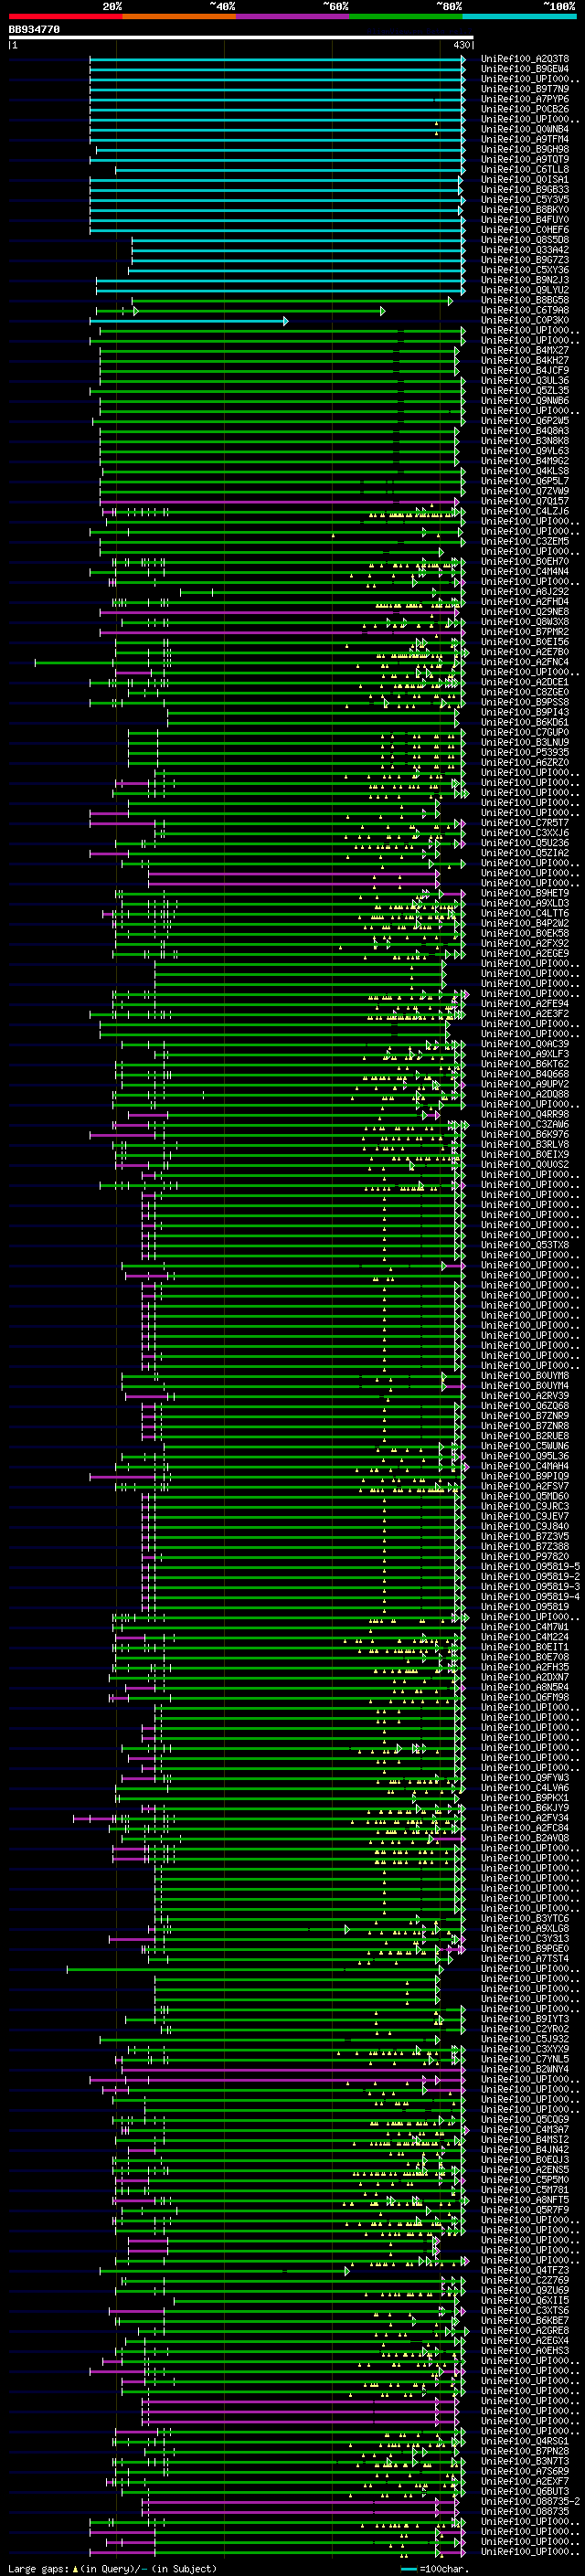Viewport: 585px width, 2576px height.
Task: Click the purple ~60% identity legend bar
Action: click(x=293, y=16)
